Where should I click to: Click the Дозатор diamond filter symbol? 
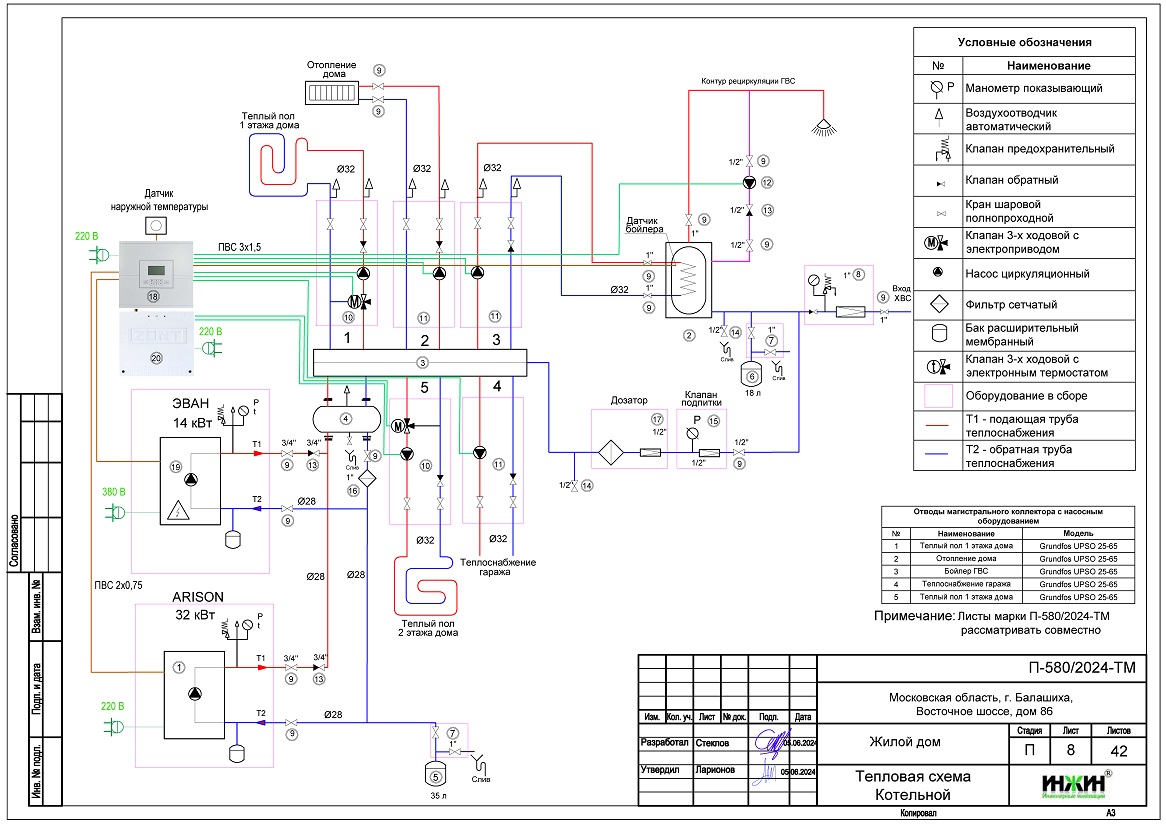[x=610, y=452]
